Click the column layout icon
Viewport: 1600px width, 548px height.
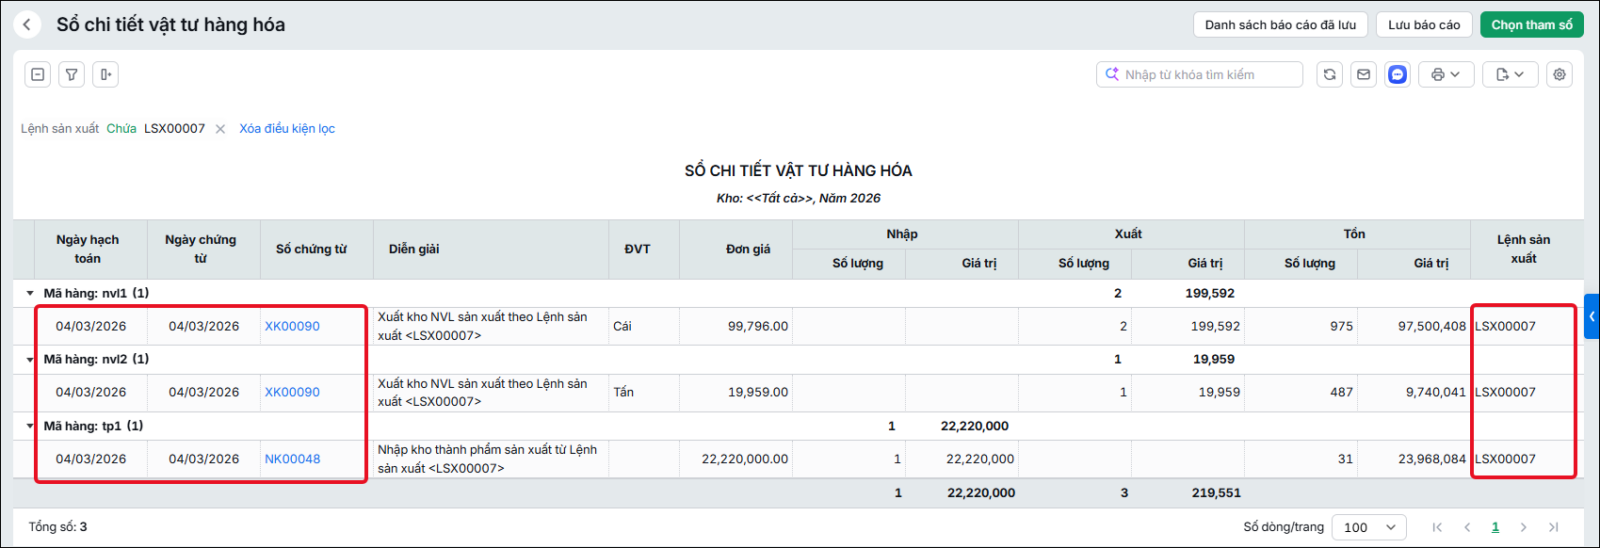click(x=105, y=74)
